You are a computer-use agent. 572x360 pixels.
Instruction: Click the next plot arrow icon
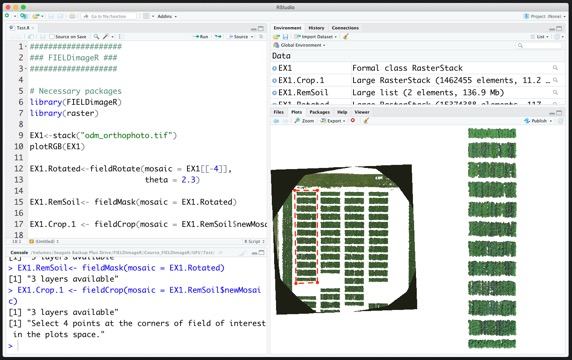click(285, 121)
